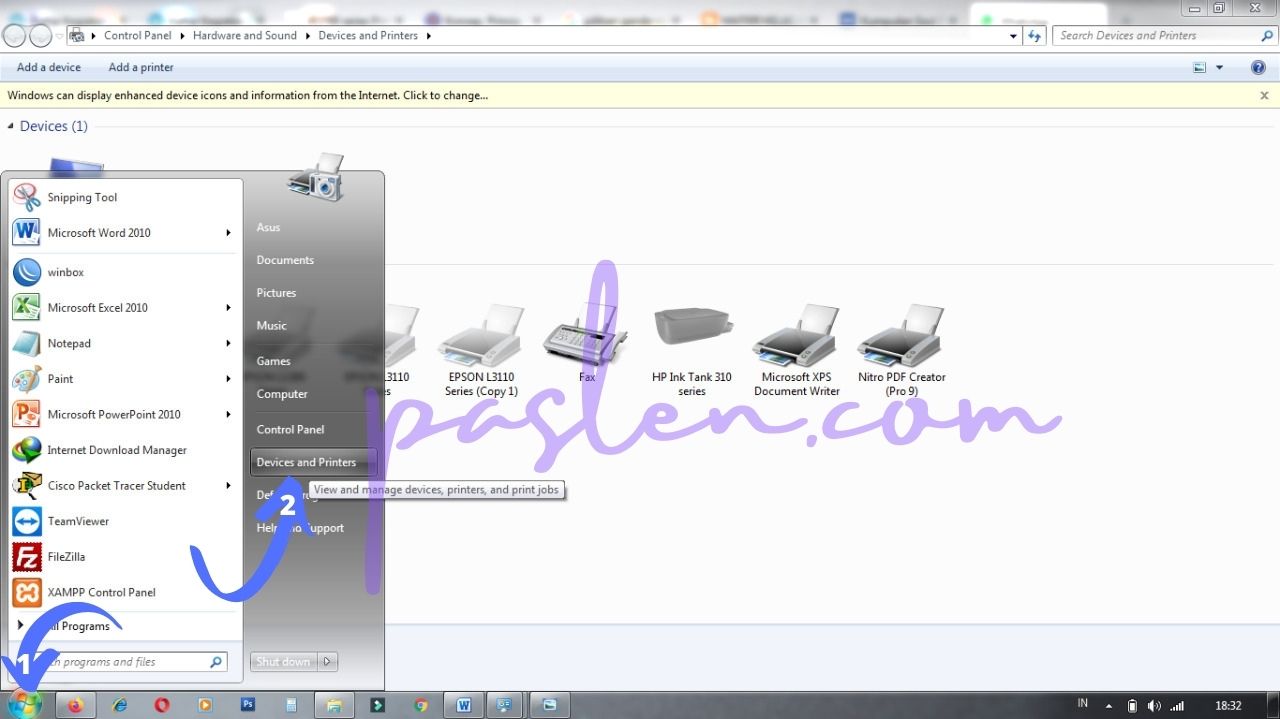Viewport: 1280px width, 719px height.
Task: Select the Microsoft XPS Document Writer printer
Action: click(x=797, y=350)
